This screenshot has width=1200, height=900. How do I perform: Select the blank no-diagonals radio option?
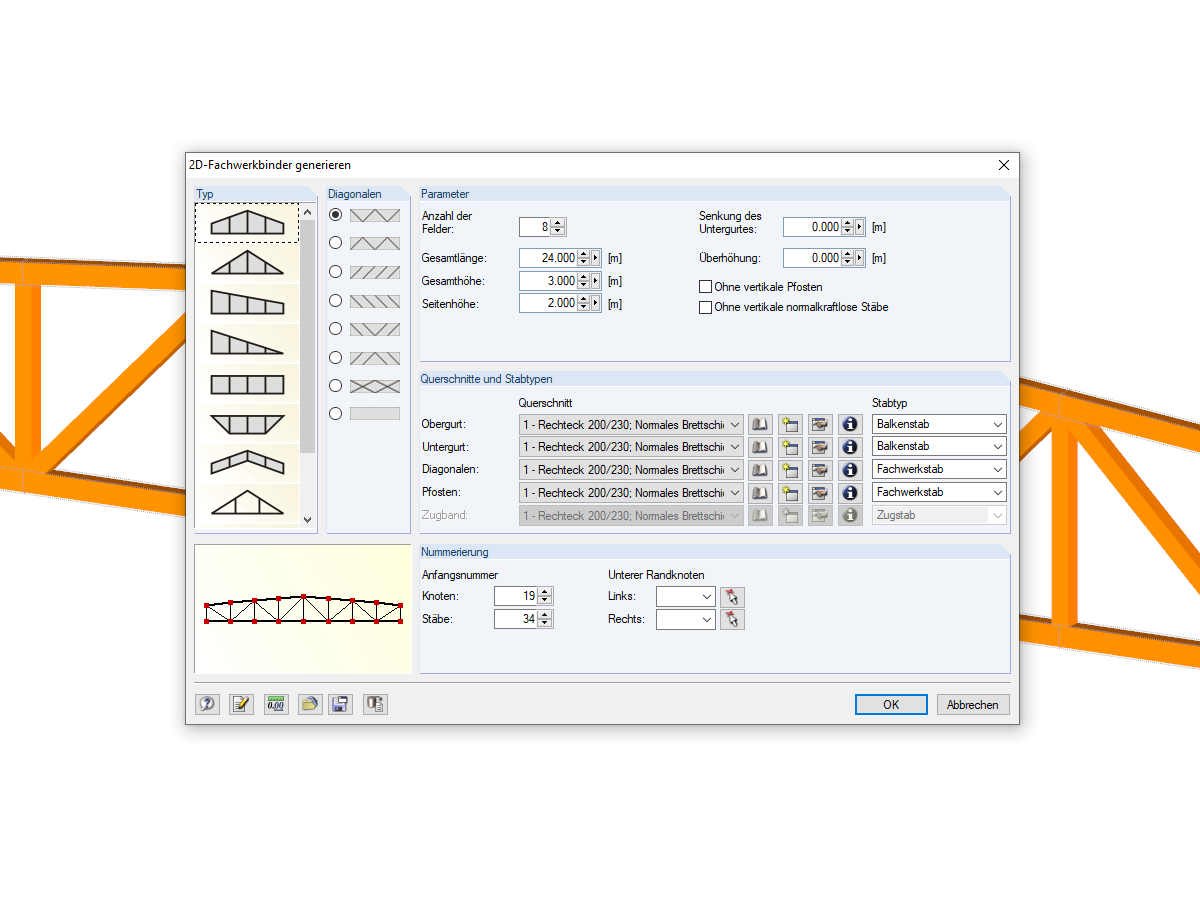tap(336, 414)
